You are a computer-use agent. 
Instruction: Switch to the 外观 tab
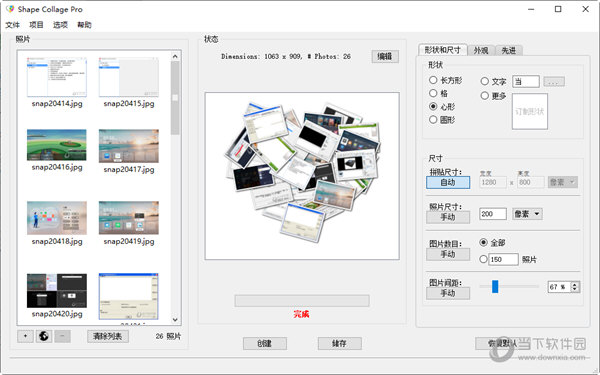[481, 51]
